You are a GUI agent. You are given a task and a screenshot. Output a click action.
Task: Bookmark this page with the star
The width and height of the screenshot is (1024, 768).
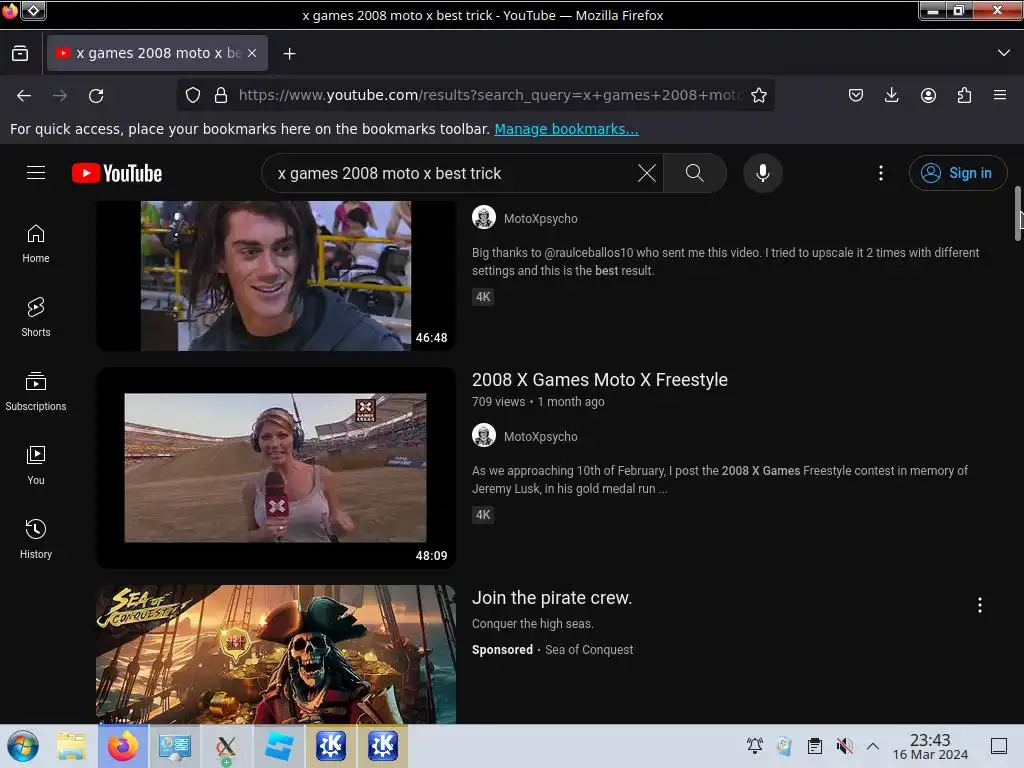[758, 95]
